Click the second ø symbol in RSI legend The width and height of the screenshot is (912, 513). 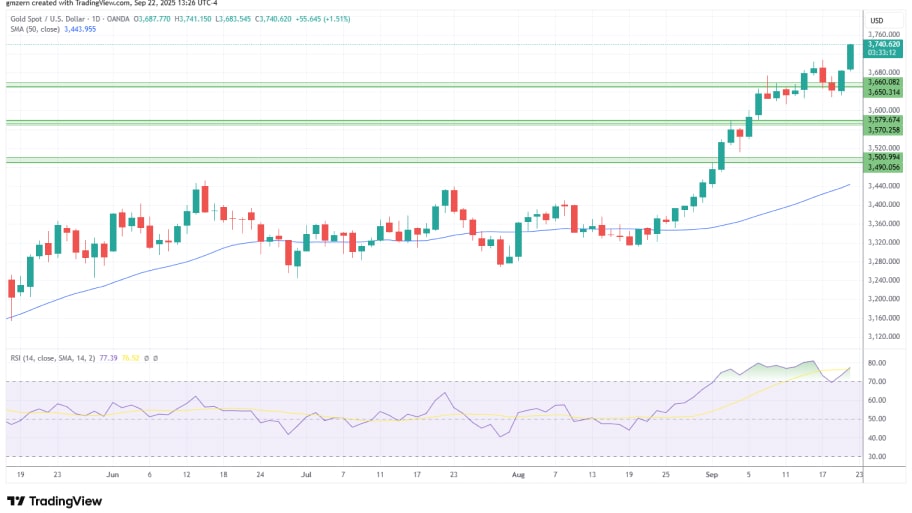(155, 357)
